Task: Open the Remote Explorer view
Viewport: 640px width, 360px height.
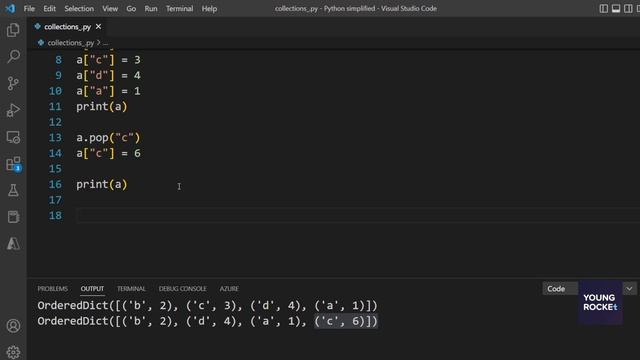Action: (x=13, y=137)
